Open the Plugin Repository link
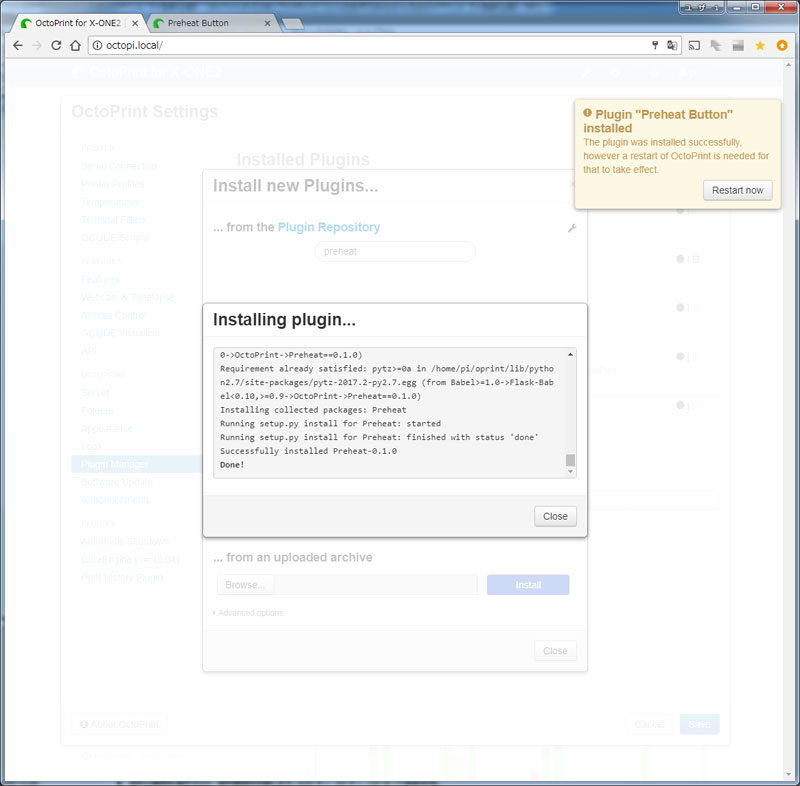This screenshot has height=786, width=800. (x=329, y=227)
